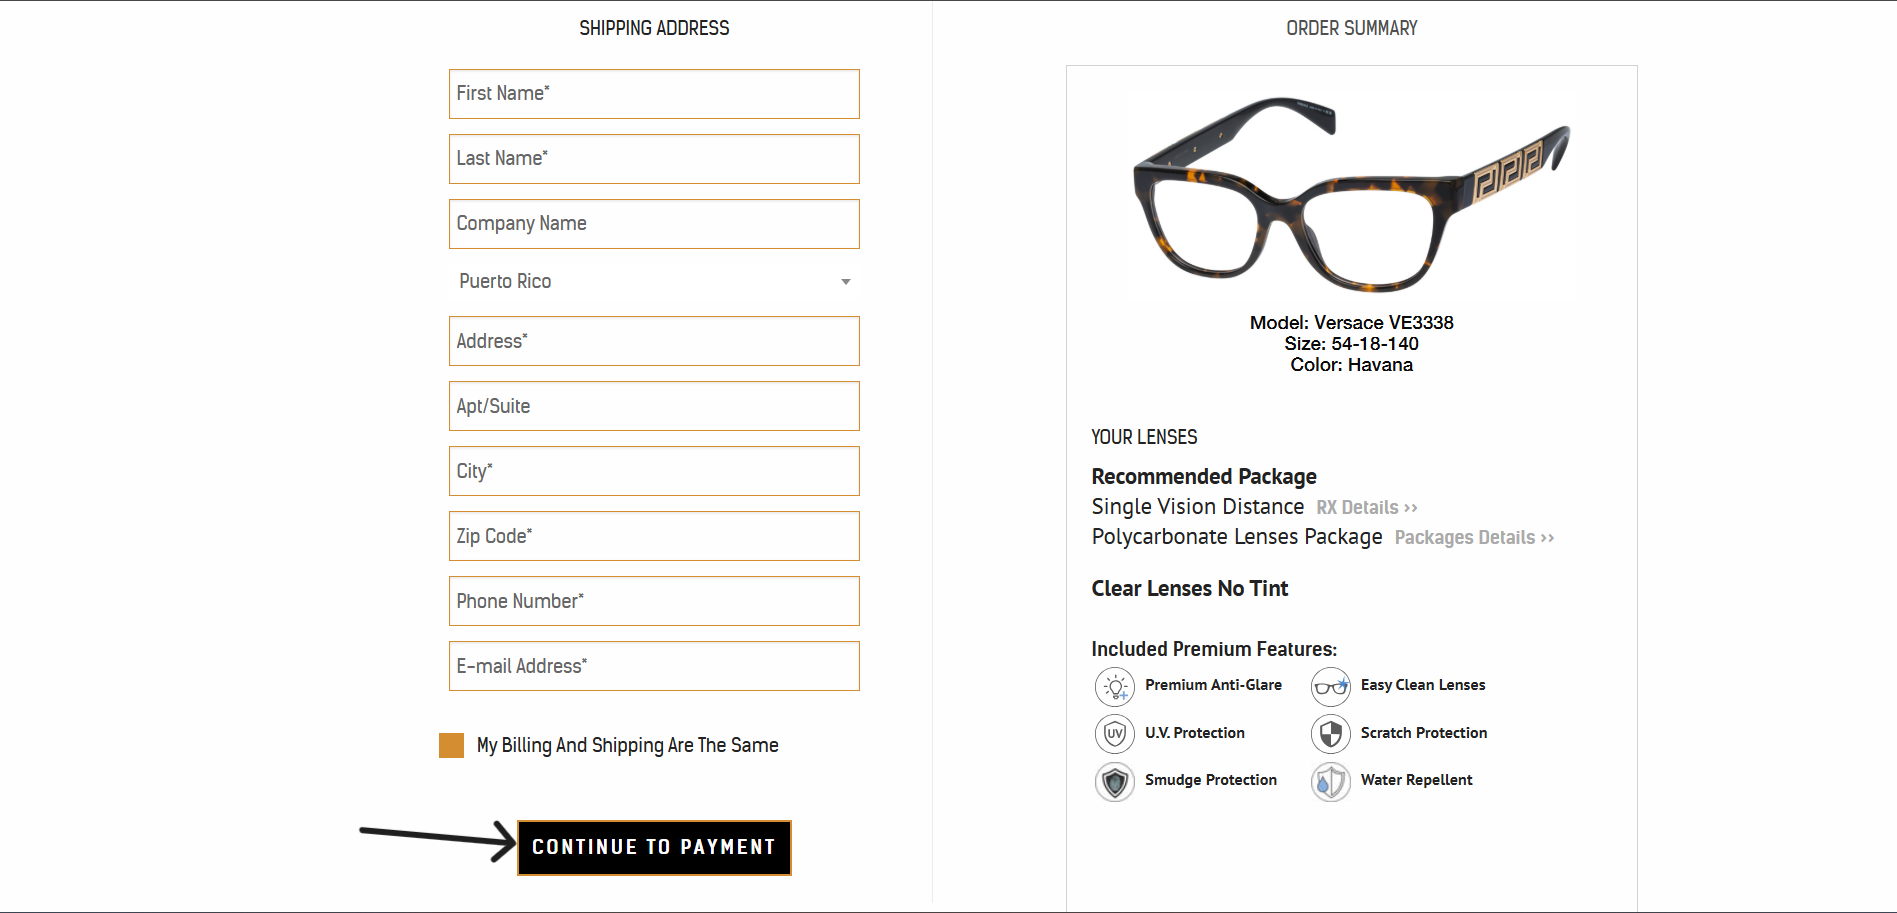1897x913 pixels.
Task: Click the Easy Clean Lenses icon
Action: pyautogui.click(x=1330, y=687)
